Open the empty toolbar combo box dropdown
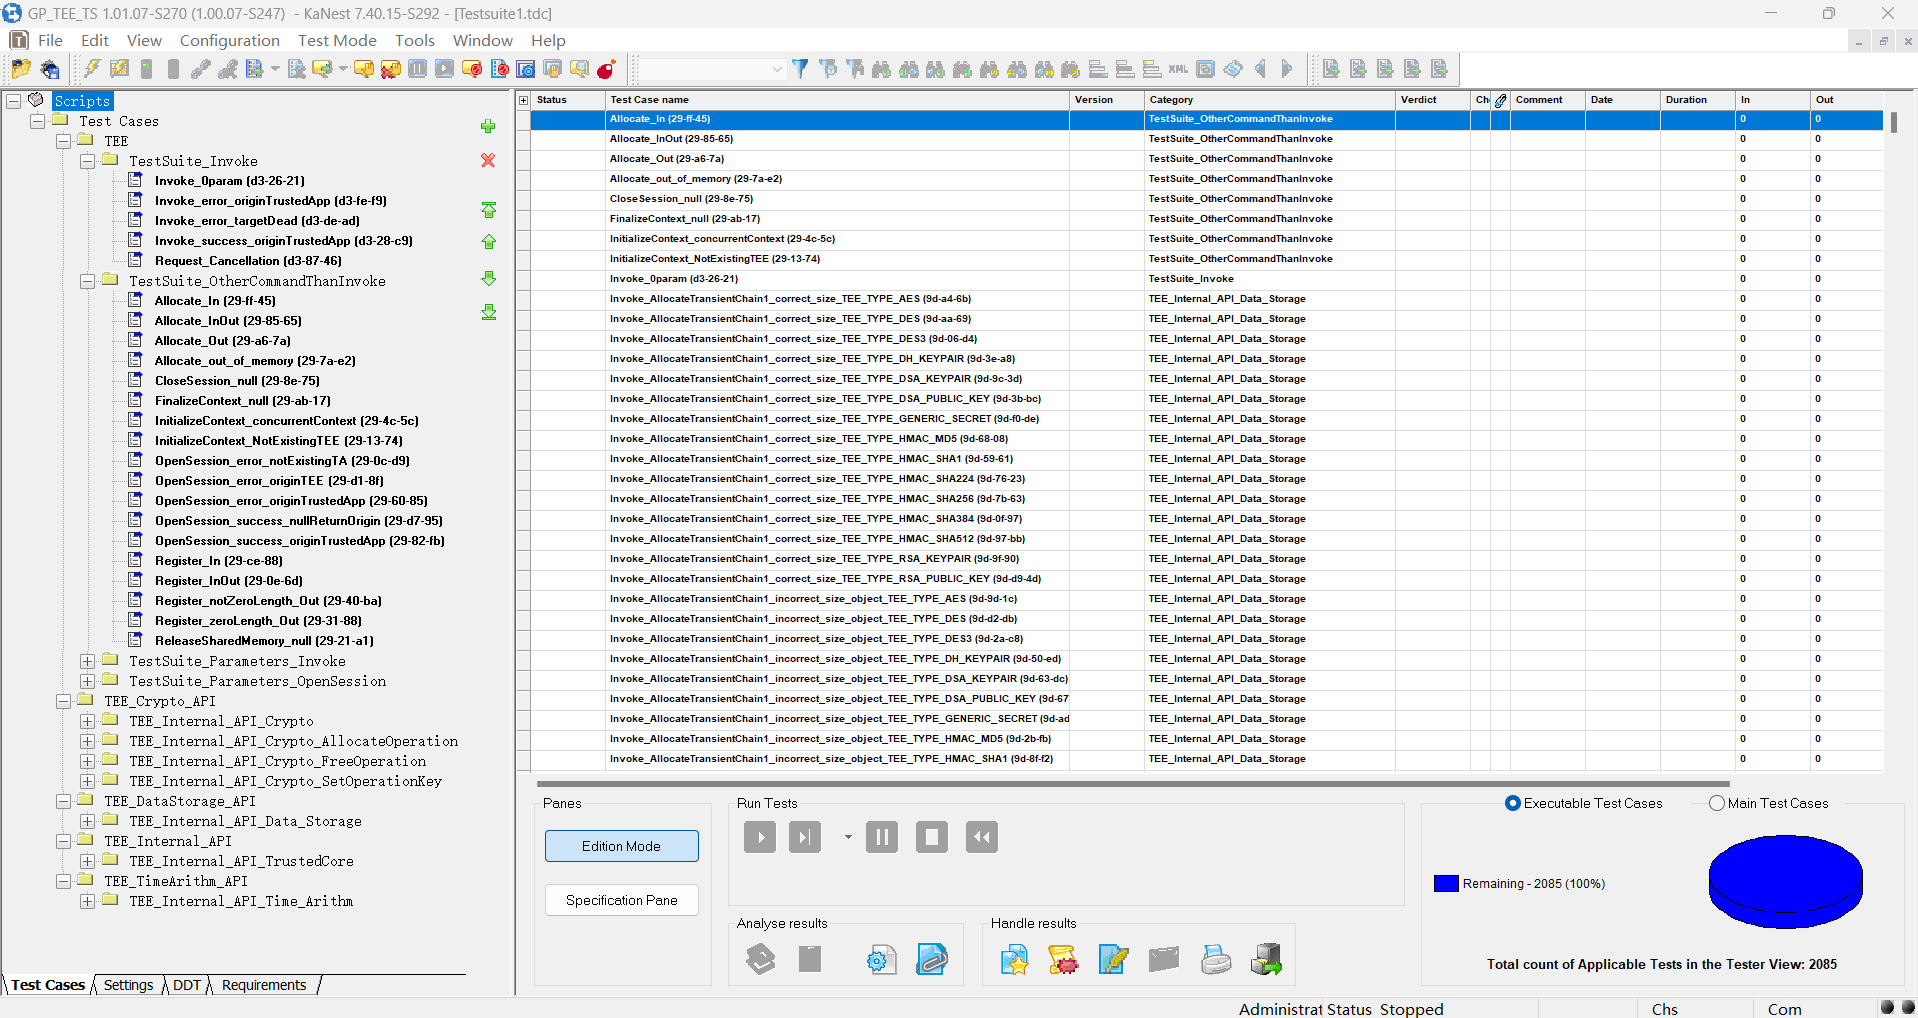The image size is (1918, 1018). [776, 69]
